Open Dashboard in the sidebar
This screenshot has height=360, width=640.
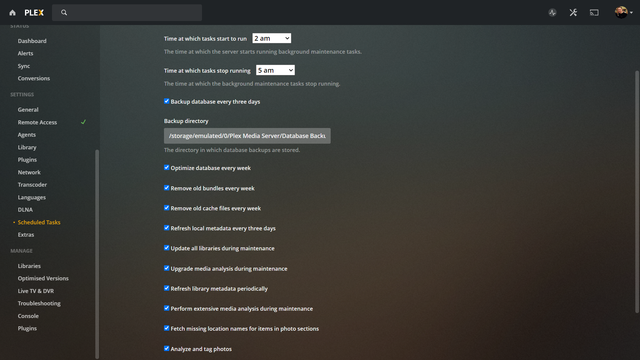(32, 41)
